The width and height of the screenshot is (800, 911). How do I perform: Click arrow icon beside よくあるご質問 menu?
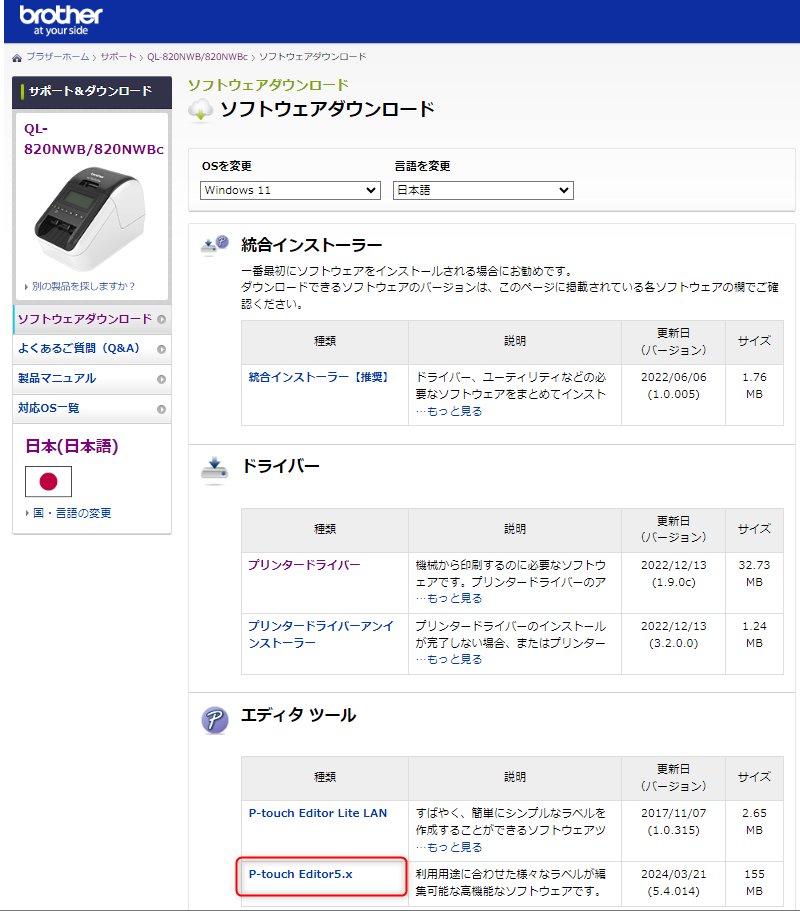162,349
